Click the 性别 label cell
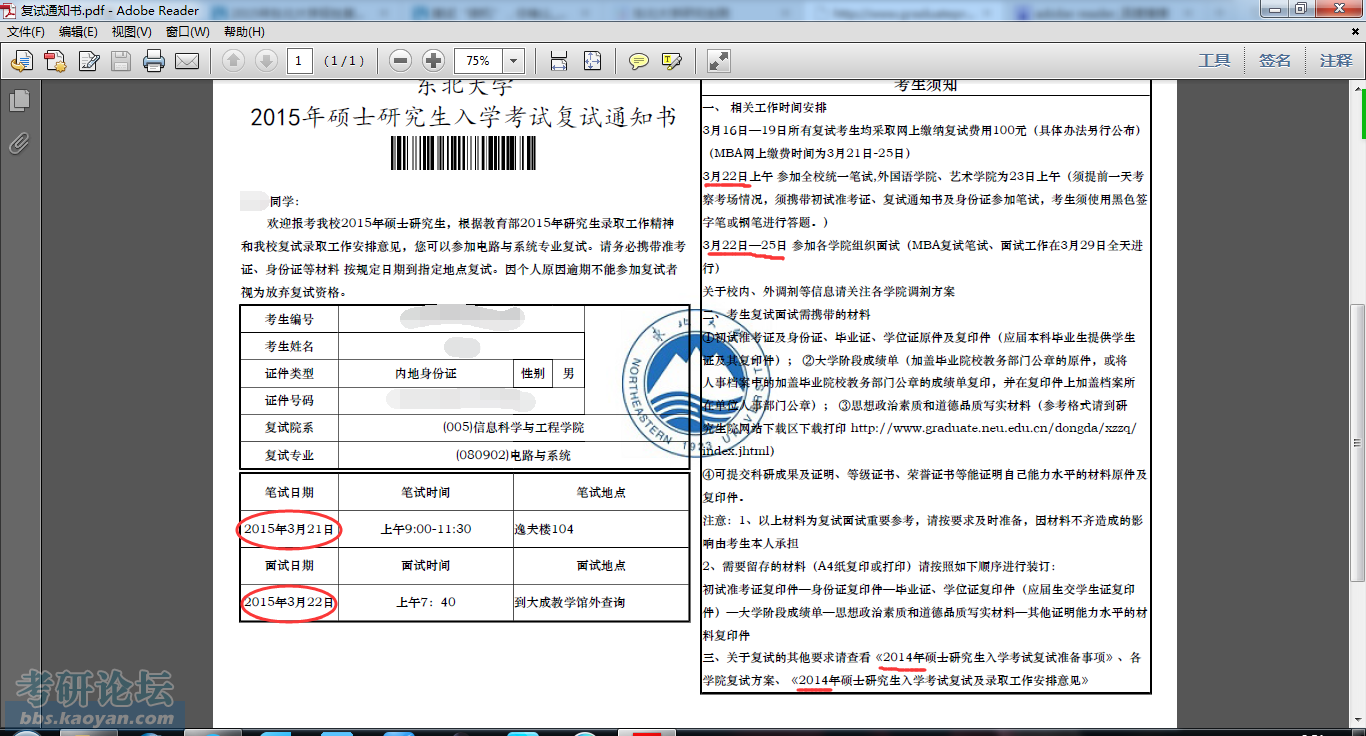This screenshot has height=736, width=1366. (x=533, y=373)
